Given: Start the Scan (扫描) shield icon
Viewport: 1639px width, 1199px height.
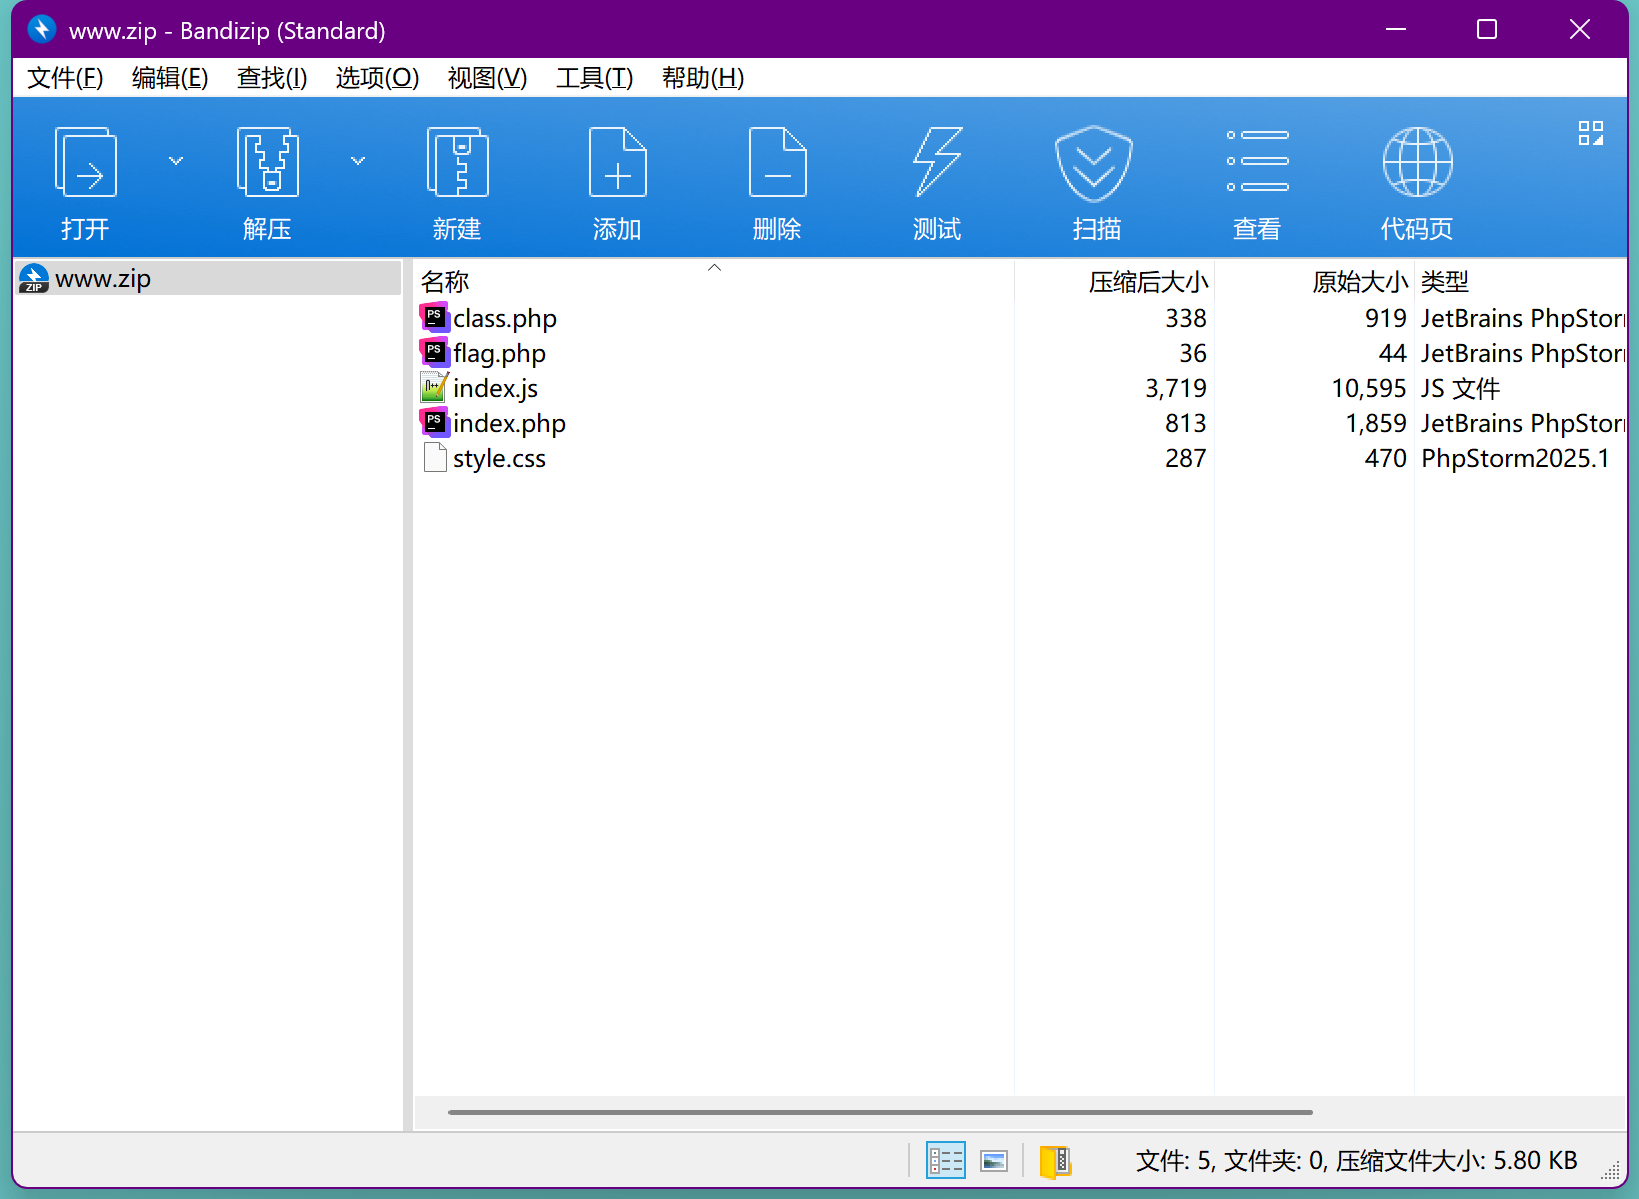Looking at the screenshot, I should click(x=1094, y=164).
